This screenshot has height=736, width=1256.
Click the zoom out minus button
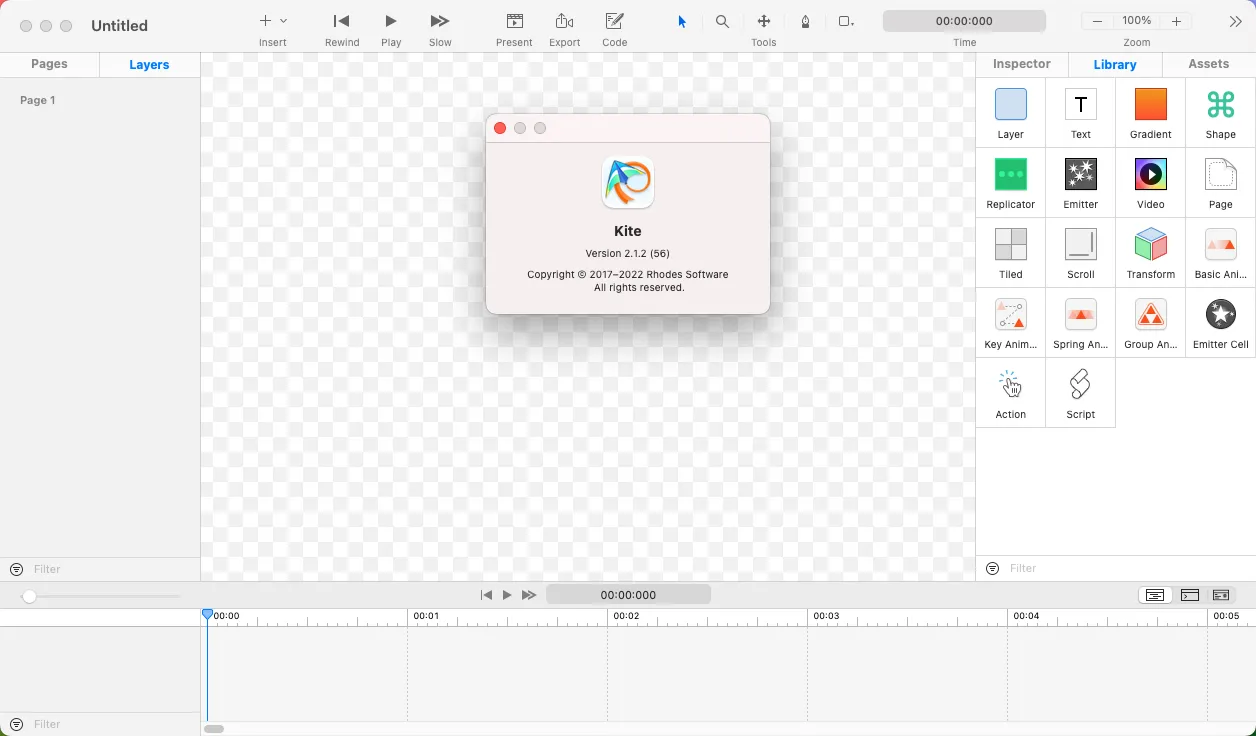click(x=1098, y=21)
